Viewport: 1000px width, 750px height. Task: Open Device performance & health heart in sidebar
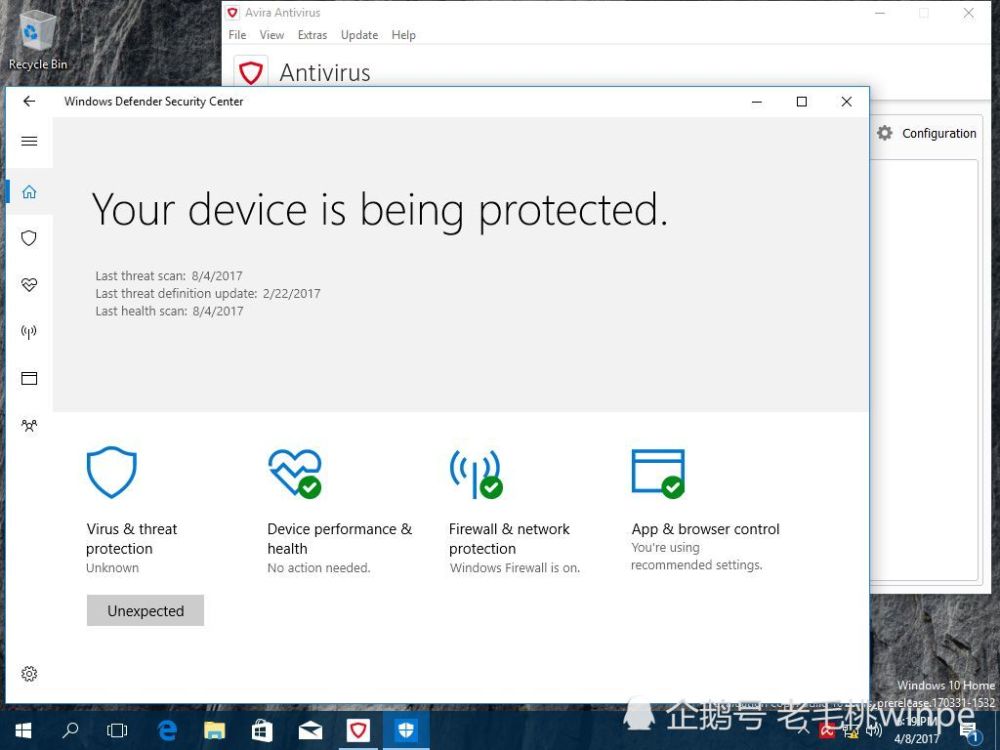[29, 284]
